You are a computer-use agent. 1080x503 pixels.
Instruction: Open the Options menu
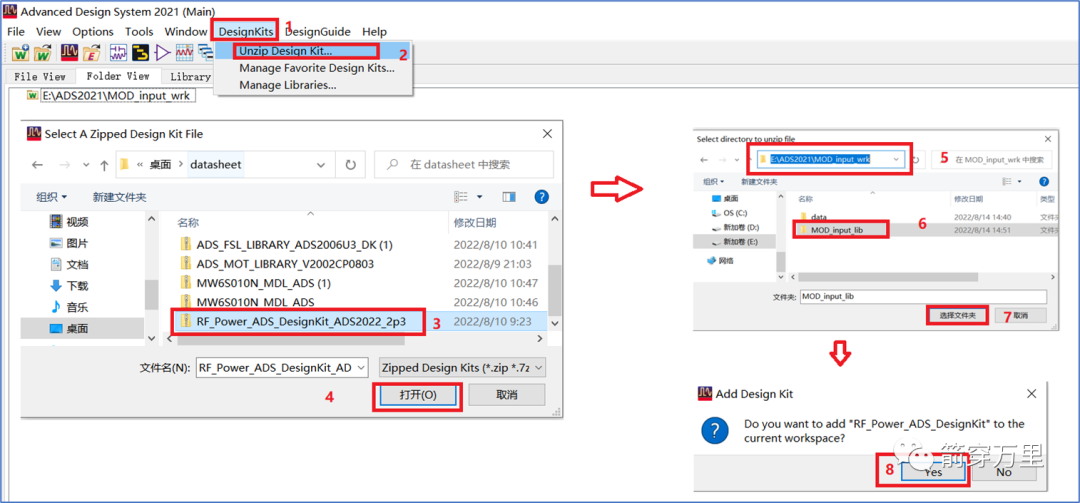93,32
